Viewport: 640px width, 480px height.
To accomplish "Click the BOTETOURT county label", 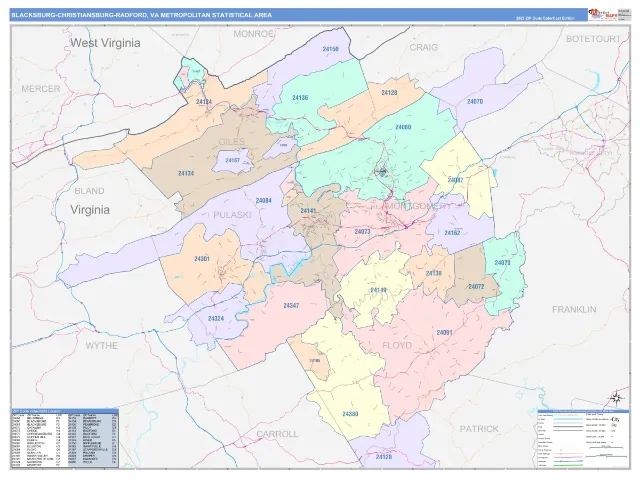I will coord(593,39).
